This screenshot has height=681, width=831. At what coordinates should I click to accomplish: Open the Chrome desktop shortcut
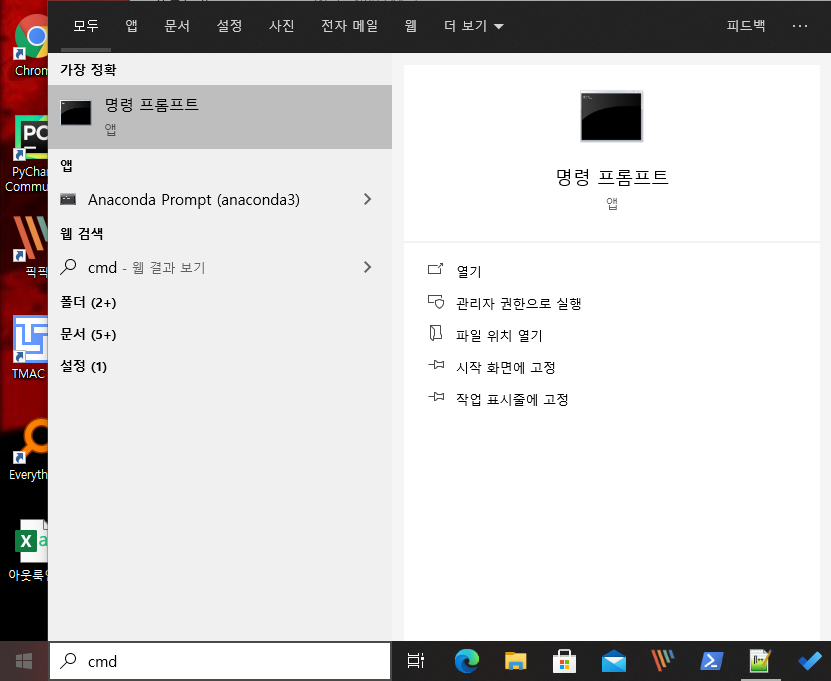pos(30,47)
